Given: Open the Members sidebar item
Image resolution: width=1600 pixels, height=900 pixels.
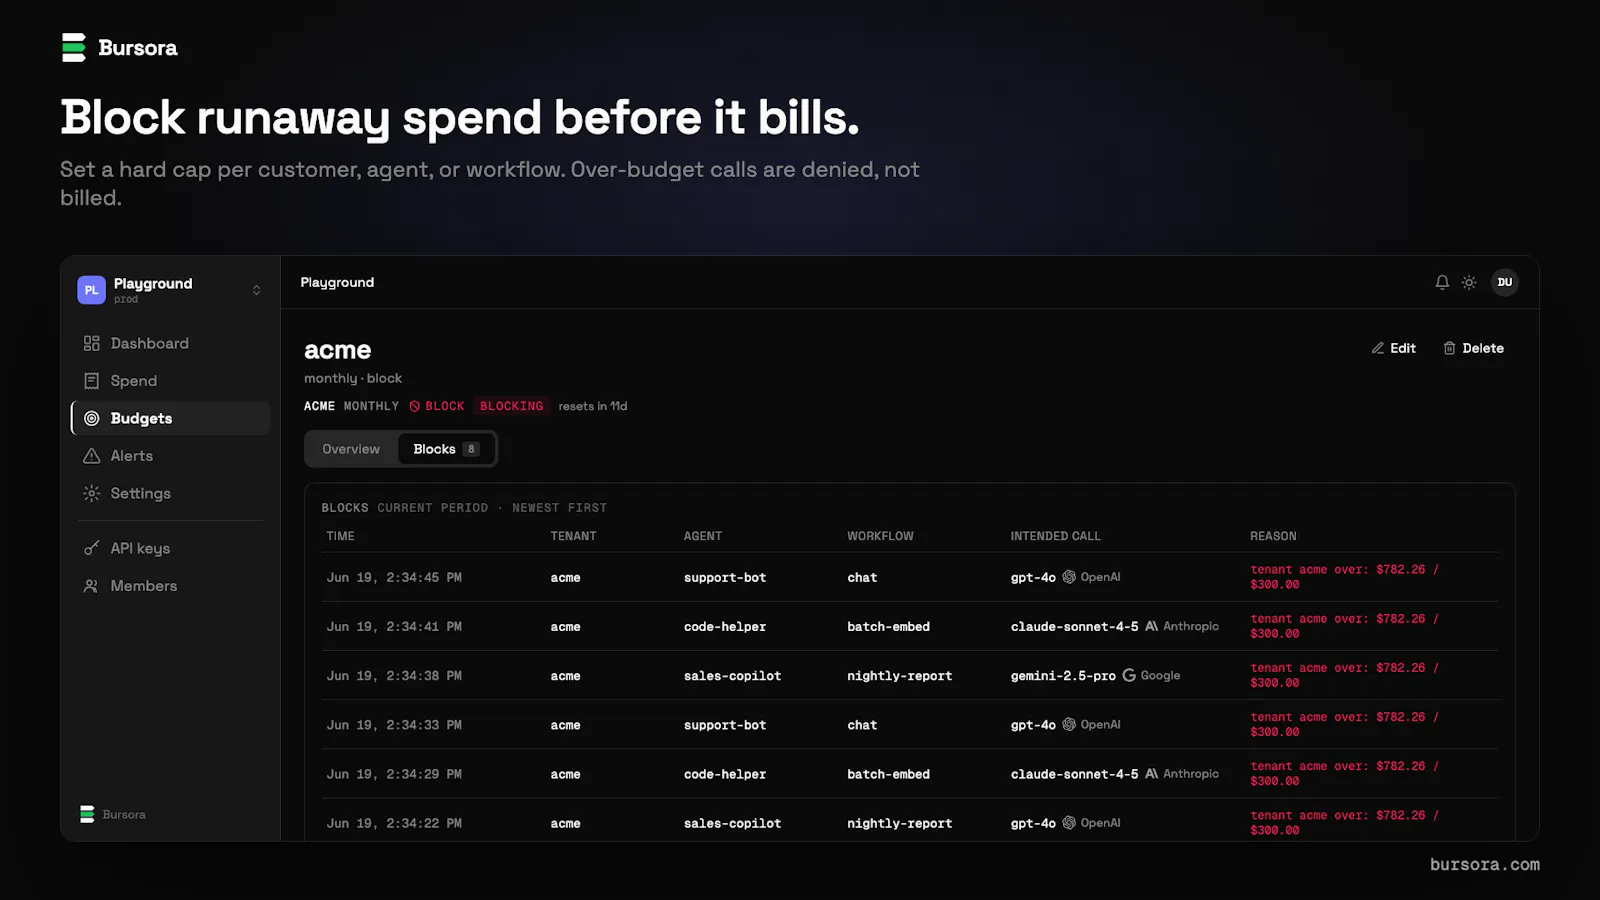Looking at the screenshot, I should click(x=170, y=586).
